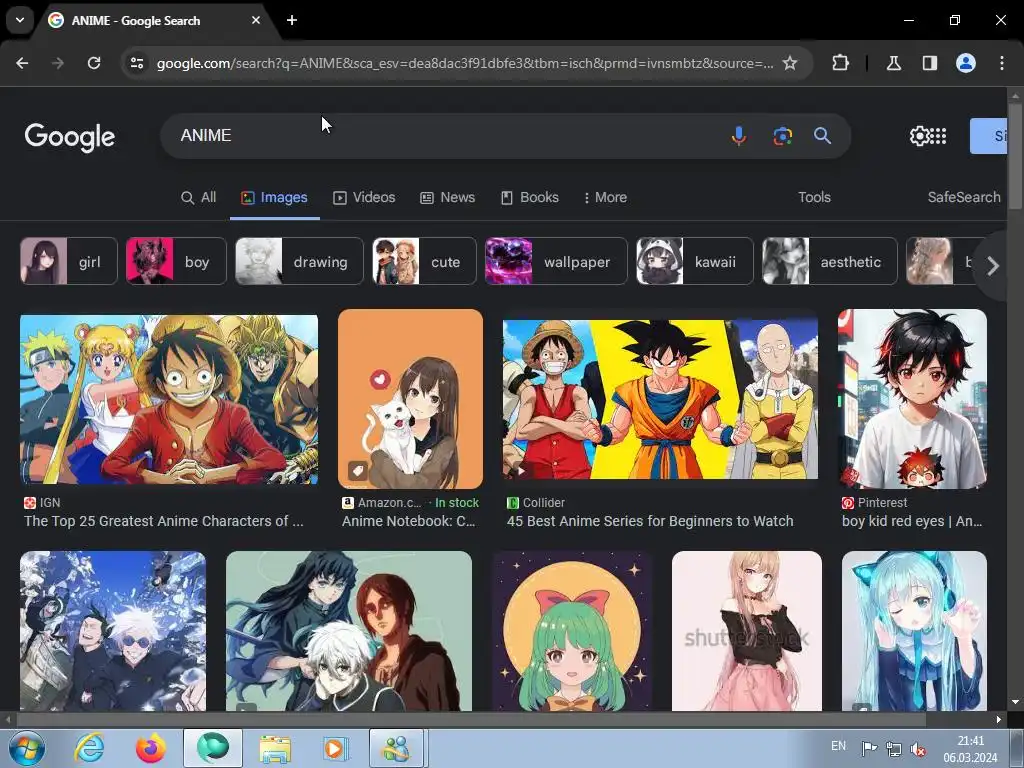Open the file explorer taskbar icon
1024x768 pixels.
click(275, 748)
